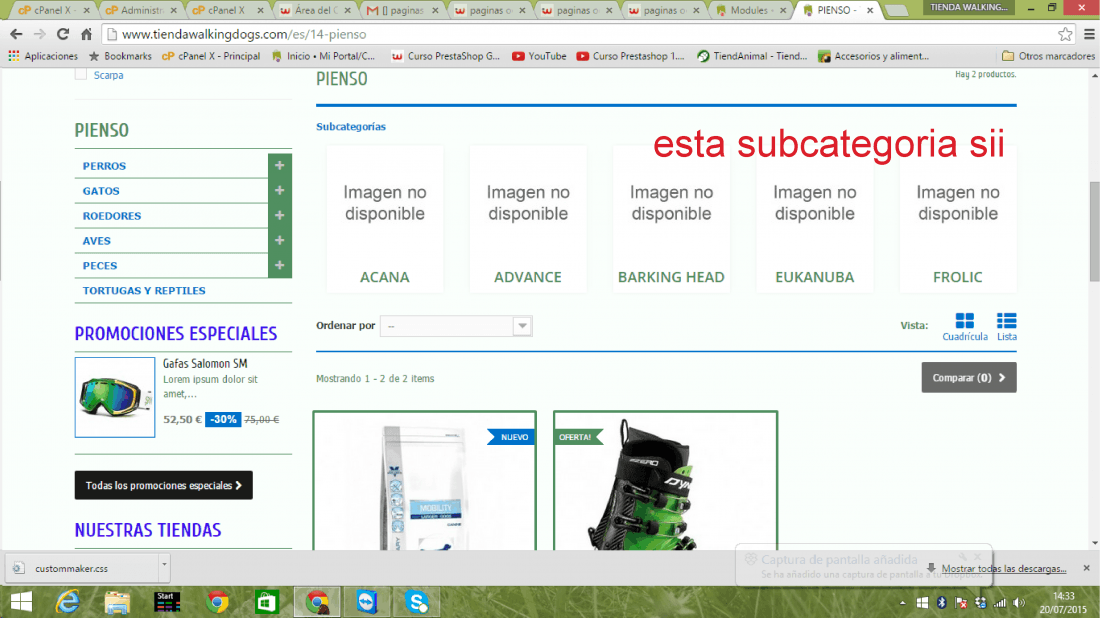Open Otros marcadores folder
1100x618 pixels.
(1048, 56)
